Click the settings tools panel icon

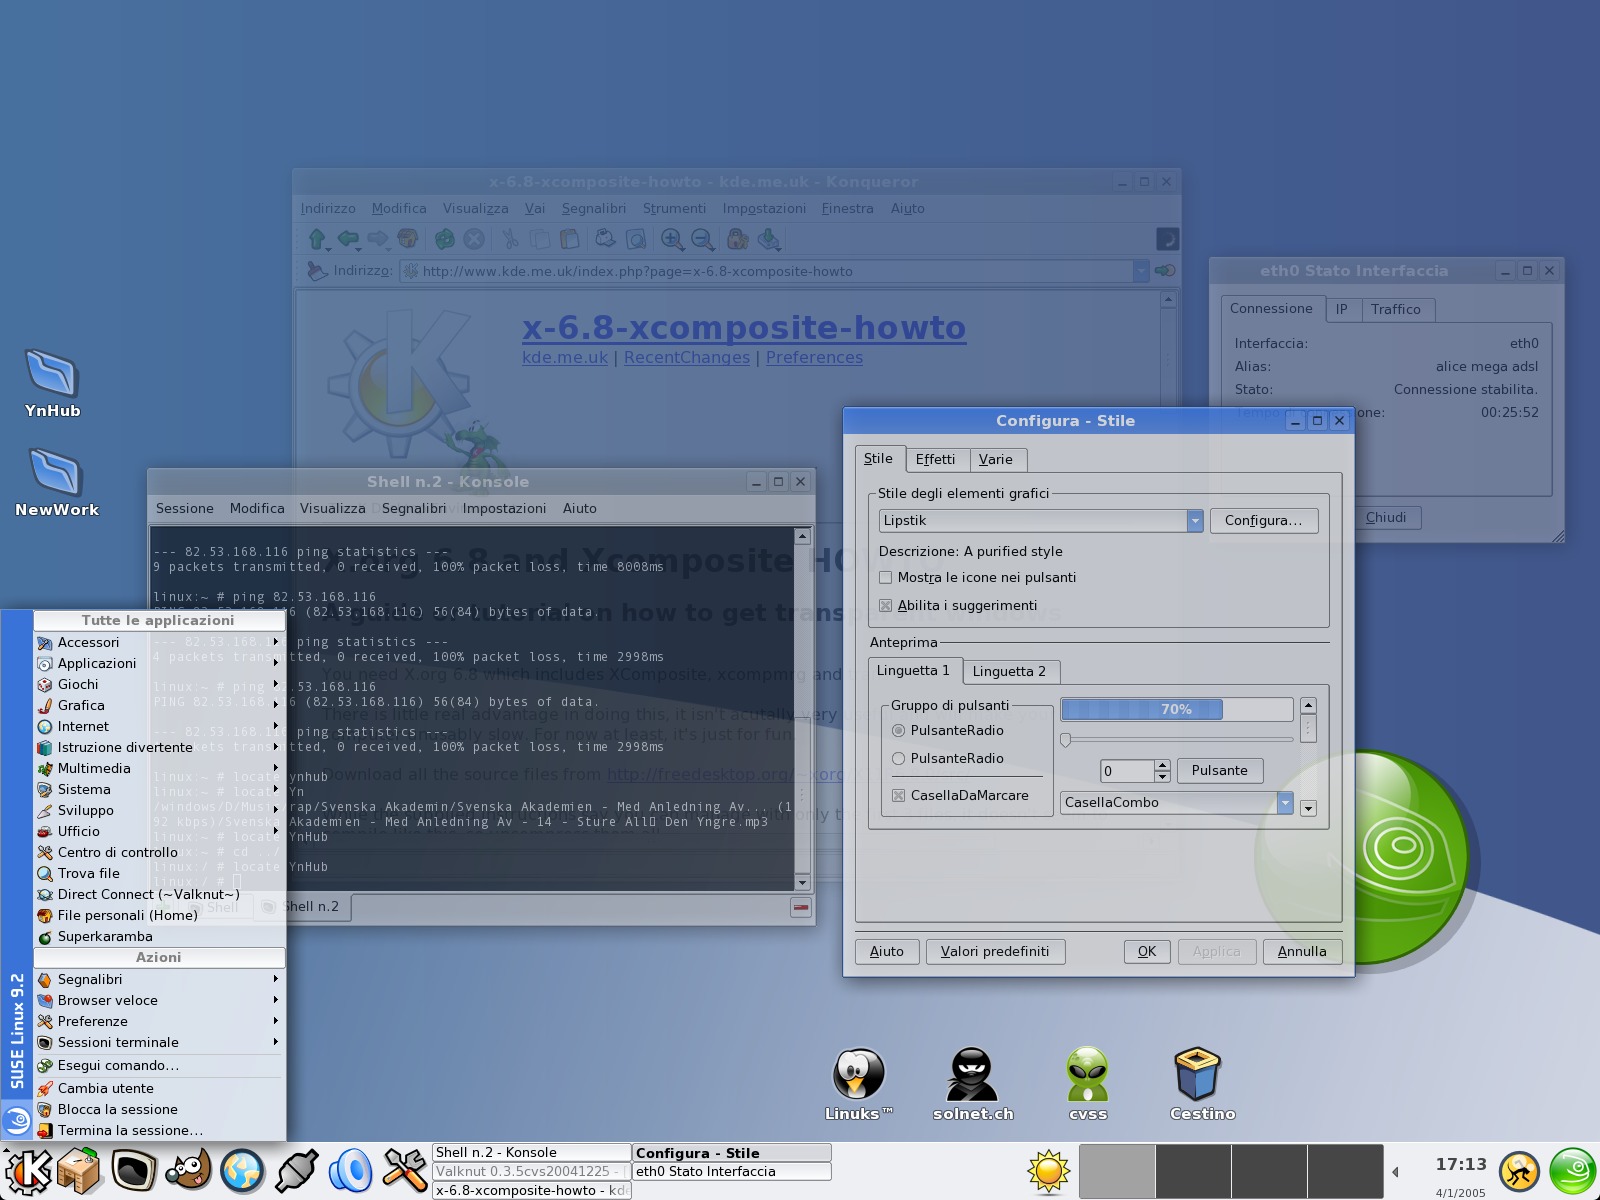(405, 1170)
